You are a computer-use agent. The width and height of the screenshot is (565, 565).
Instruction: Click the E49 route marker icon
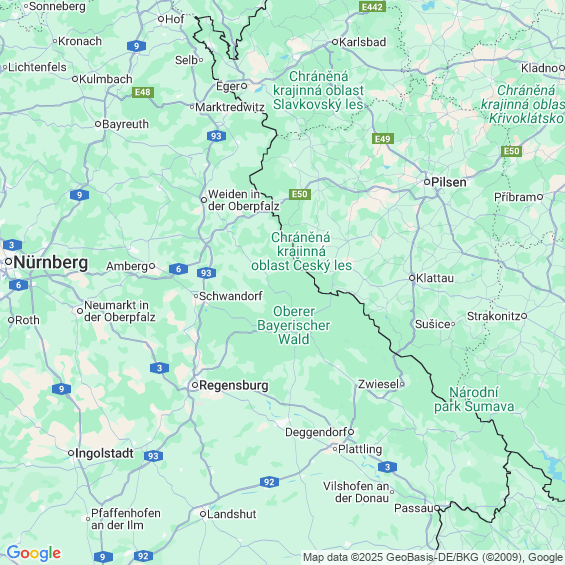click(383, 139)
